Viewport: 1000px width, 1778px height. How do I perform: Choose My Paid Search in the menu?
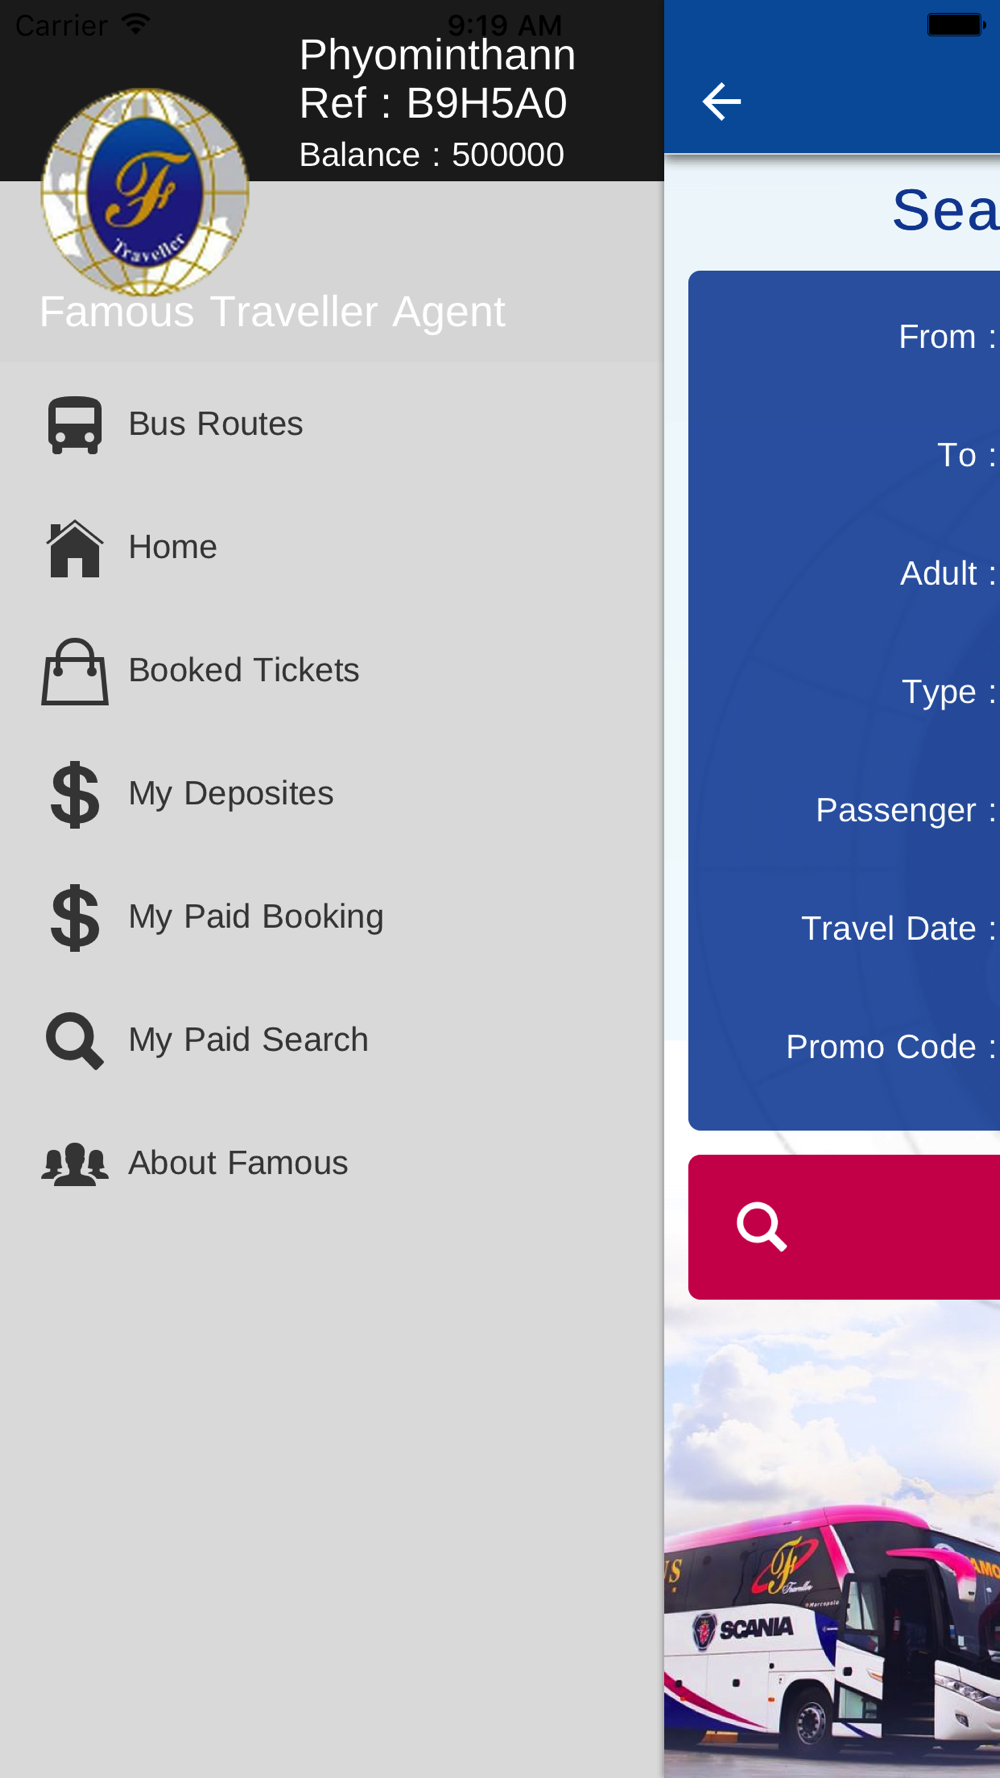tap(249, 1040)
